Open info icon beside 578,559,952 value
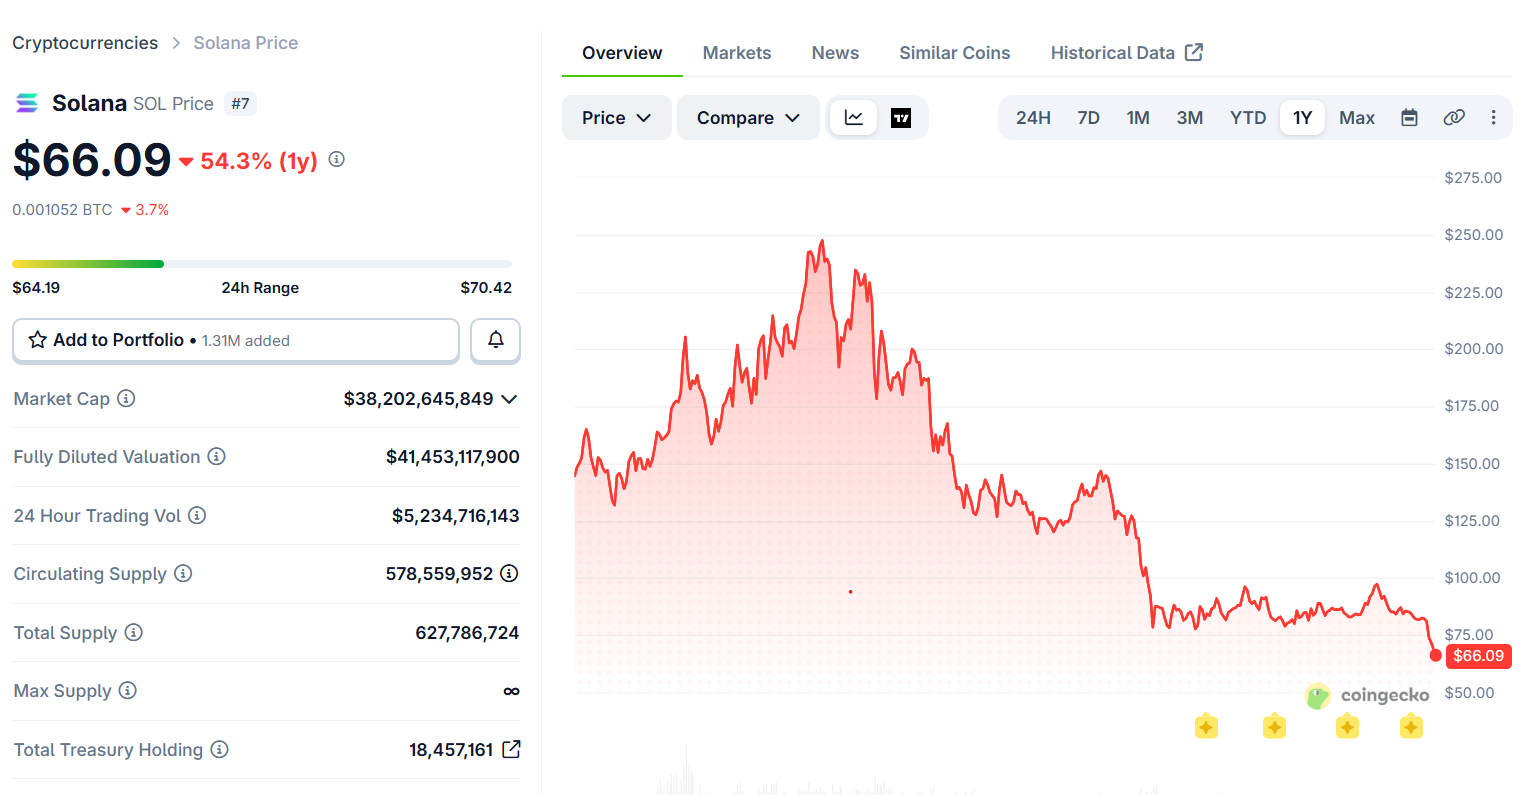Viewport: 1527px width, 795px height. click(x=509, y=573)
